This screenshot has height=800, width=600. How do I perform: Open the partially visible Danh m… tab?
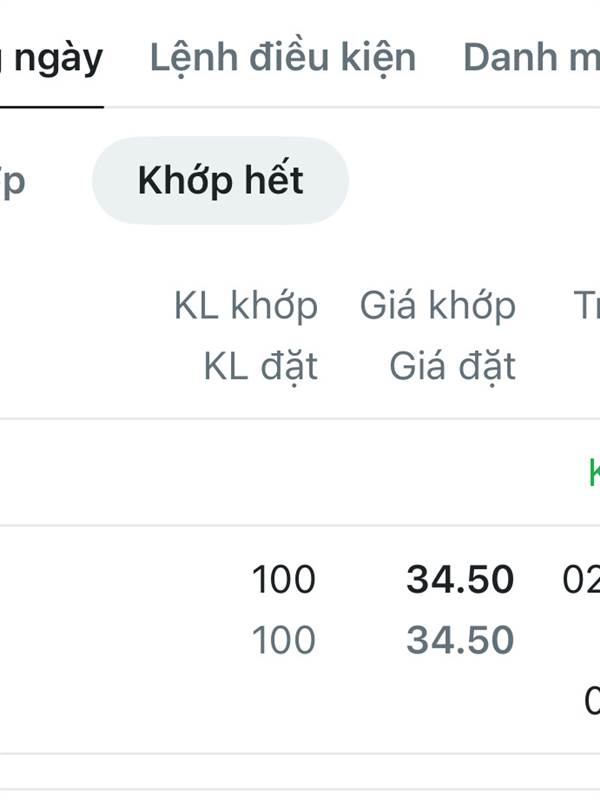pos(530,57)
